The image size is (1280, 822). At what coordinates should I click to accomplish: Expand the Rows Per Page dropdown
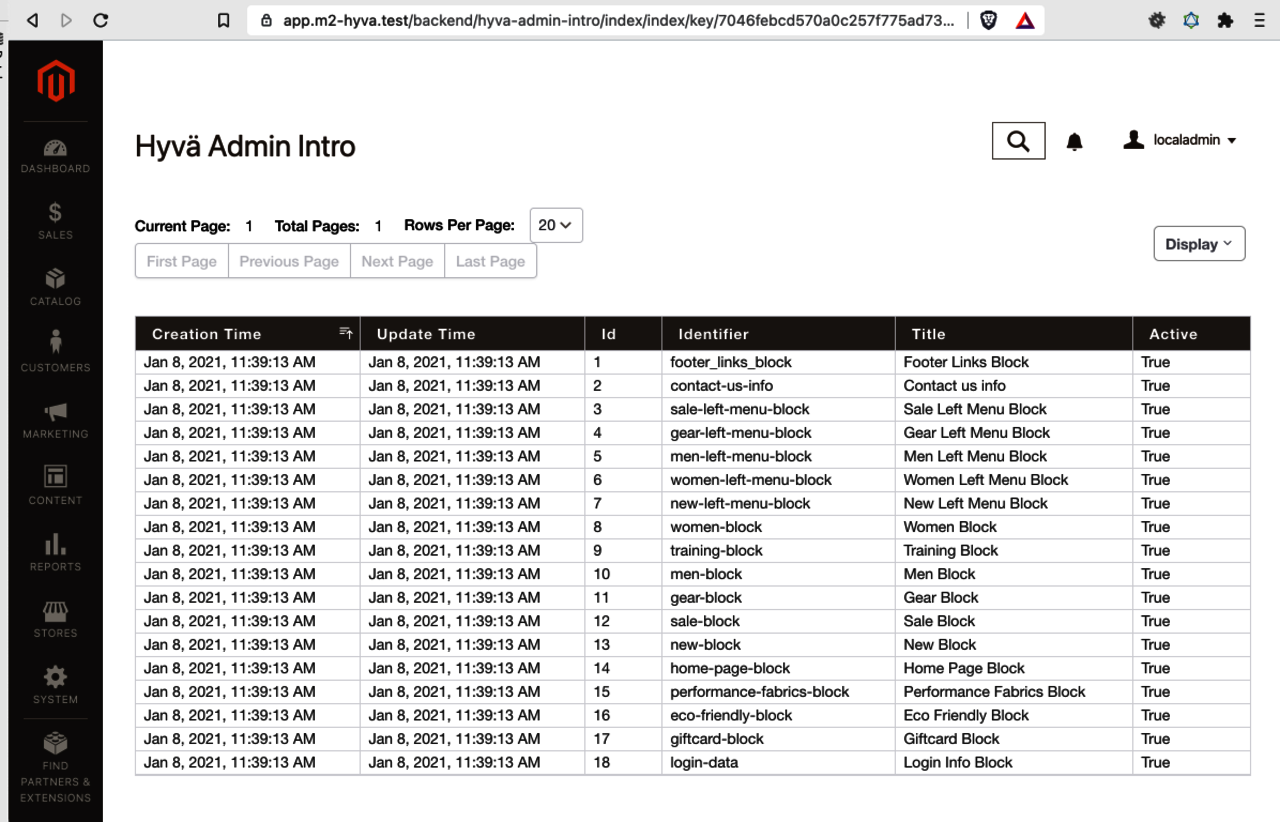555,225
